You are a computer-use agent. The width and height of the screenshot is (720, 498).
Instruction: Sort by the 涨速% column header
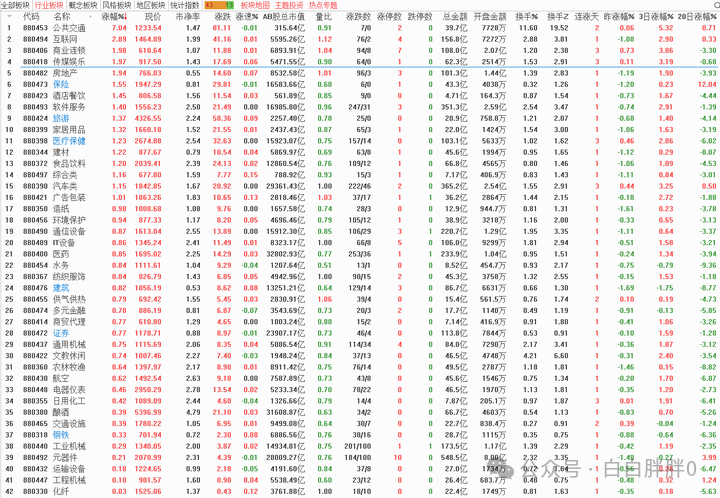[x=247, y=17]
